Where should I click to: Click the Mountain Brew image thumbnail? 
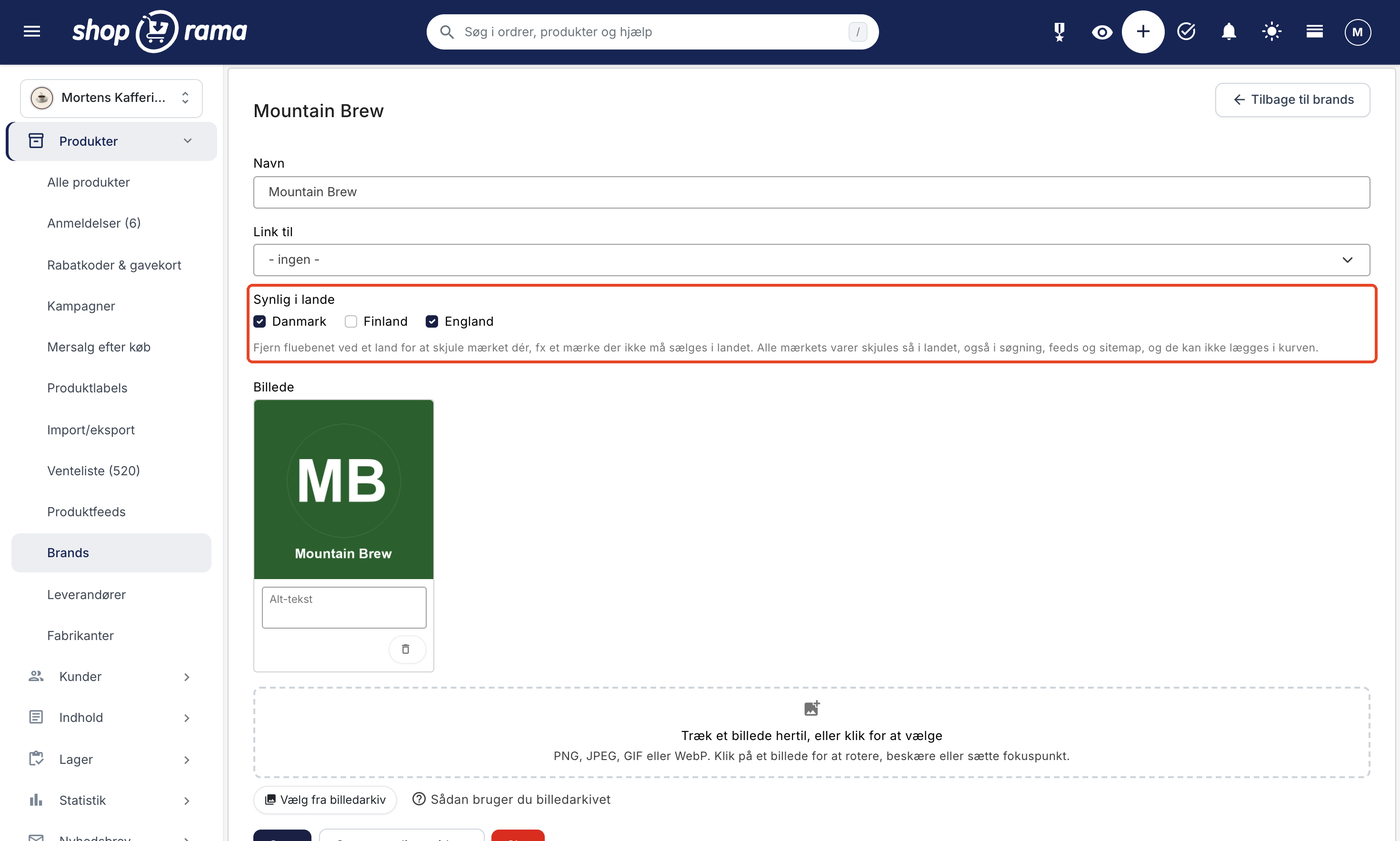[x=344, y=490]
